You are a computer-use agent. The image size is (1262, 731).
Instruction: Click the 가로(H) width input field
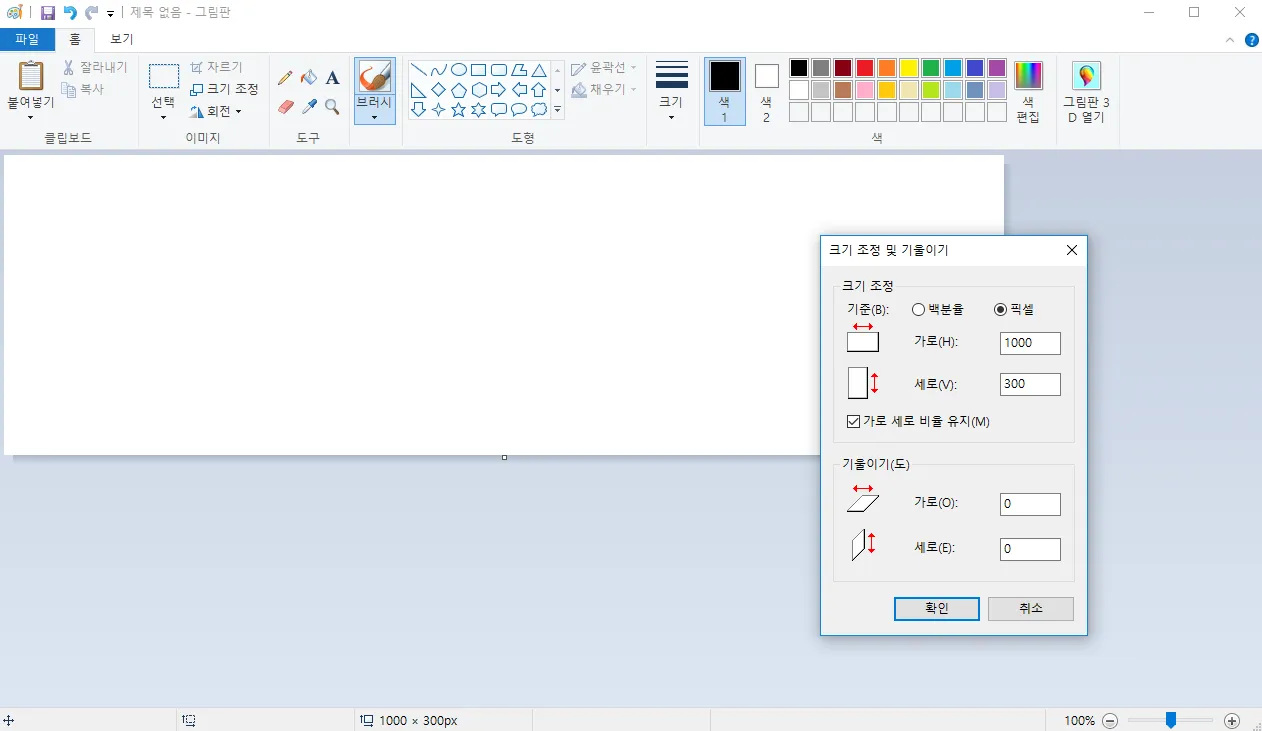(x=1029, y=343)
